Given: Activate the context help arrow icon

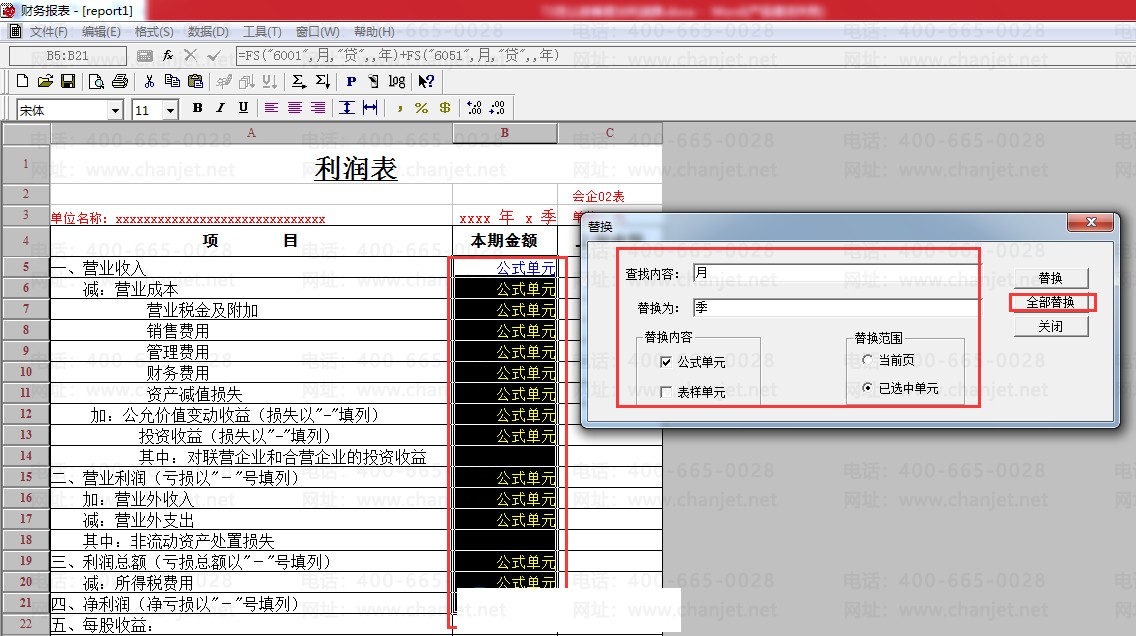Looking at the screenshot, I should [426, 81].
